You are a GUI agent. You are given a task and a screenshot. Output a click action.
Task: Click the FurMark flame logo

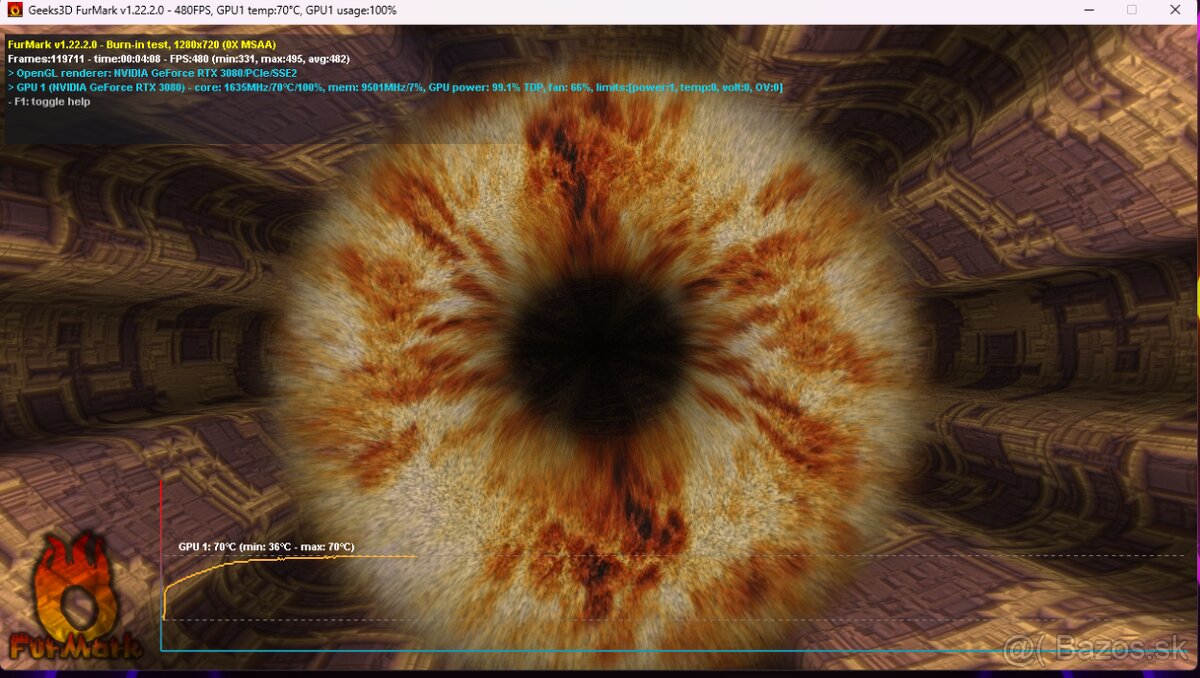tap(74, 597)
